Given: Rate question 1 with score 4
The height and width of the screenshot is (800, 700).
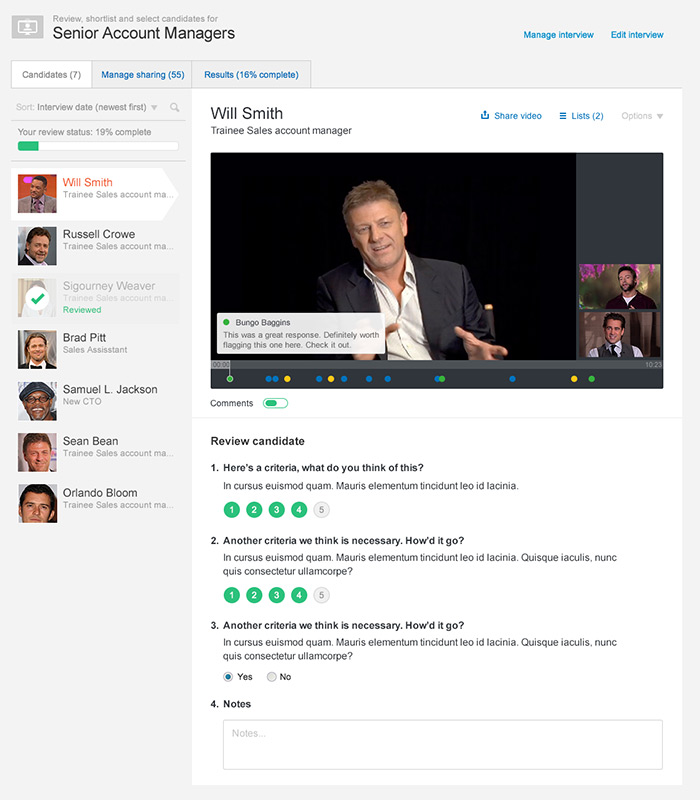Looking at the screenshot, I should click(299, 509).
